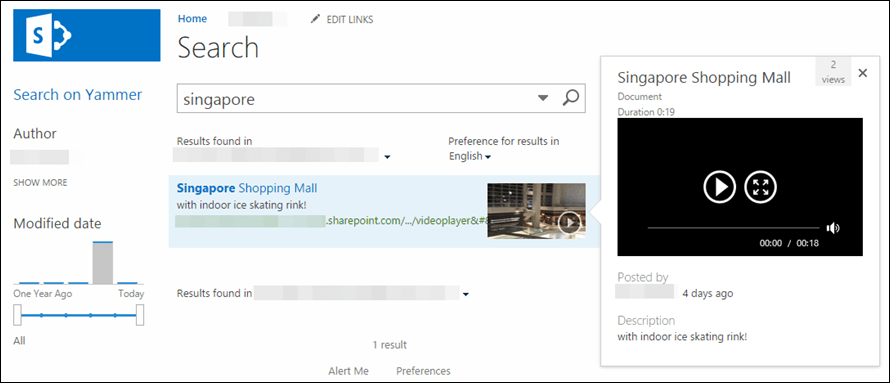Screen dimensions: 890x383
Task: Open the search box dropdown arrow
Action: pyautogui.click(x=543, y=98)
